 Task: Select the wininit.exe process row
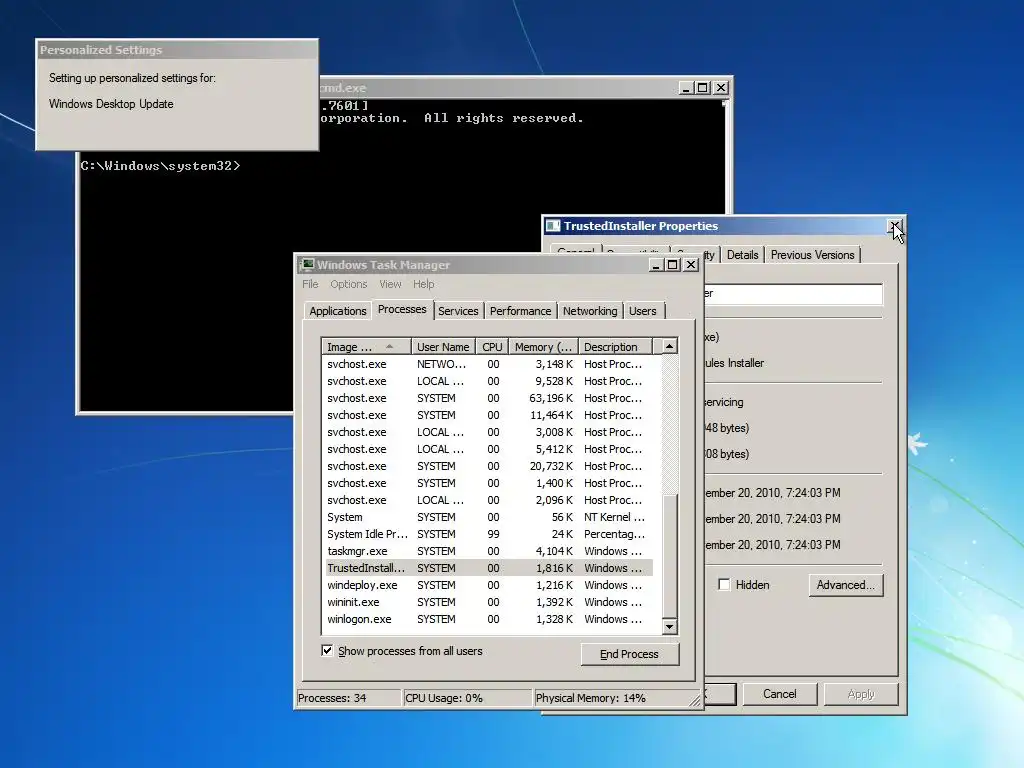pos(488,601)
